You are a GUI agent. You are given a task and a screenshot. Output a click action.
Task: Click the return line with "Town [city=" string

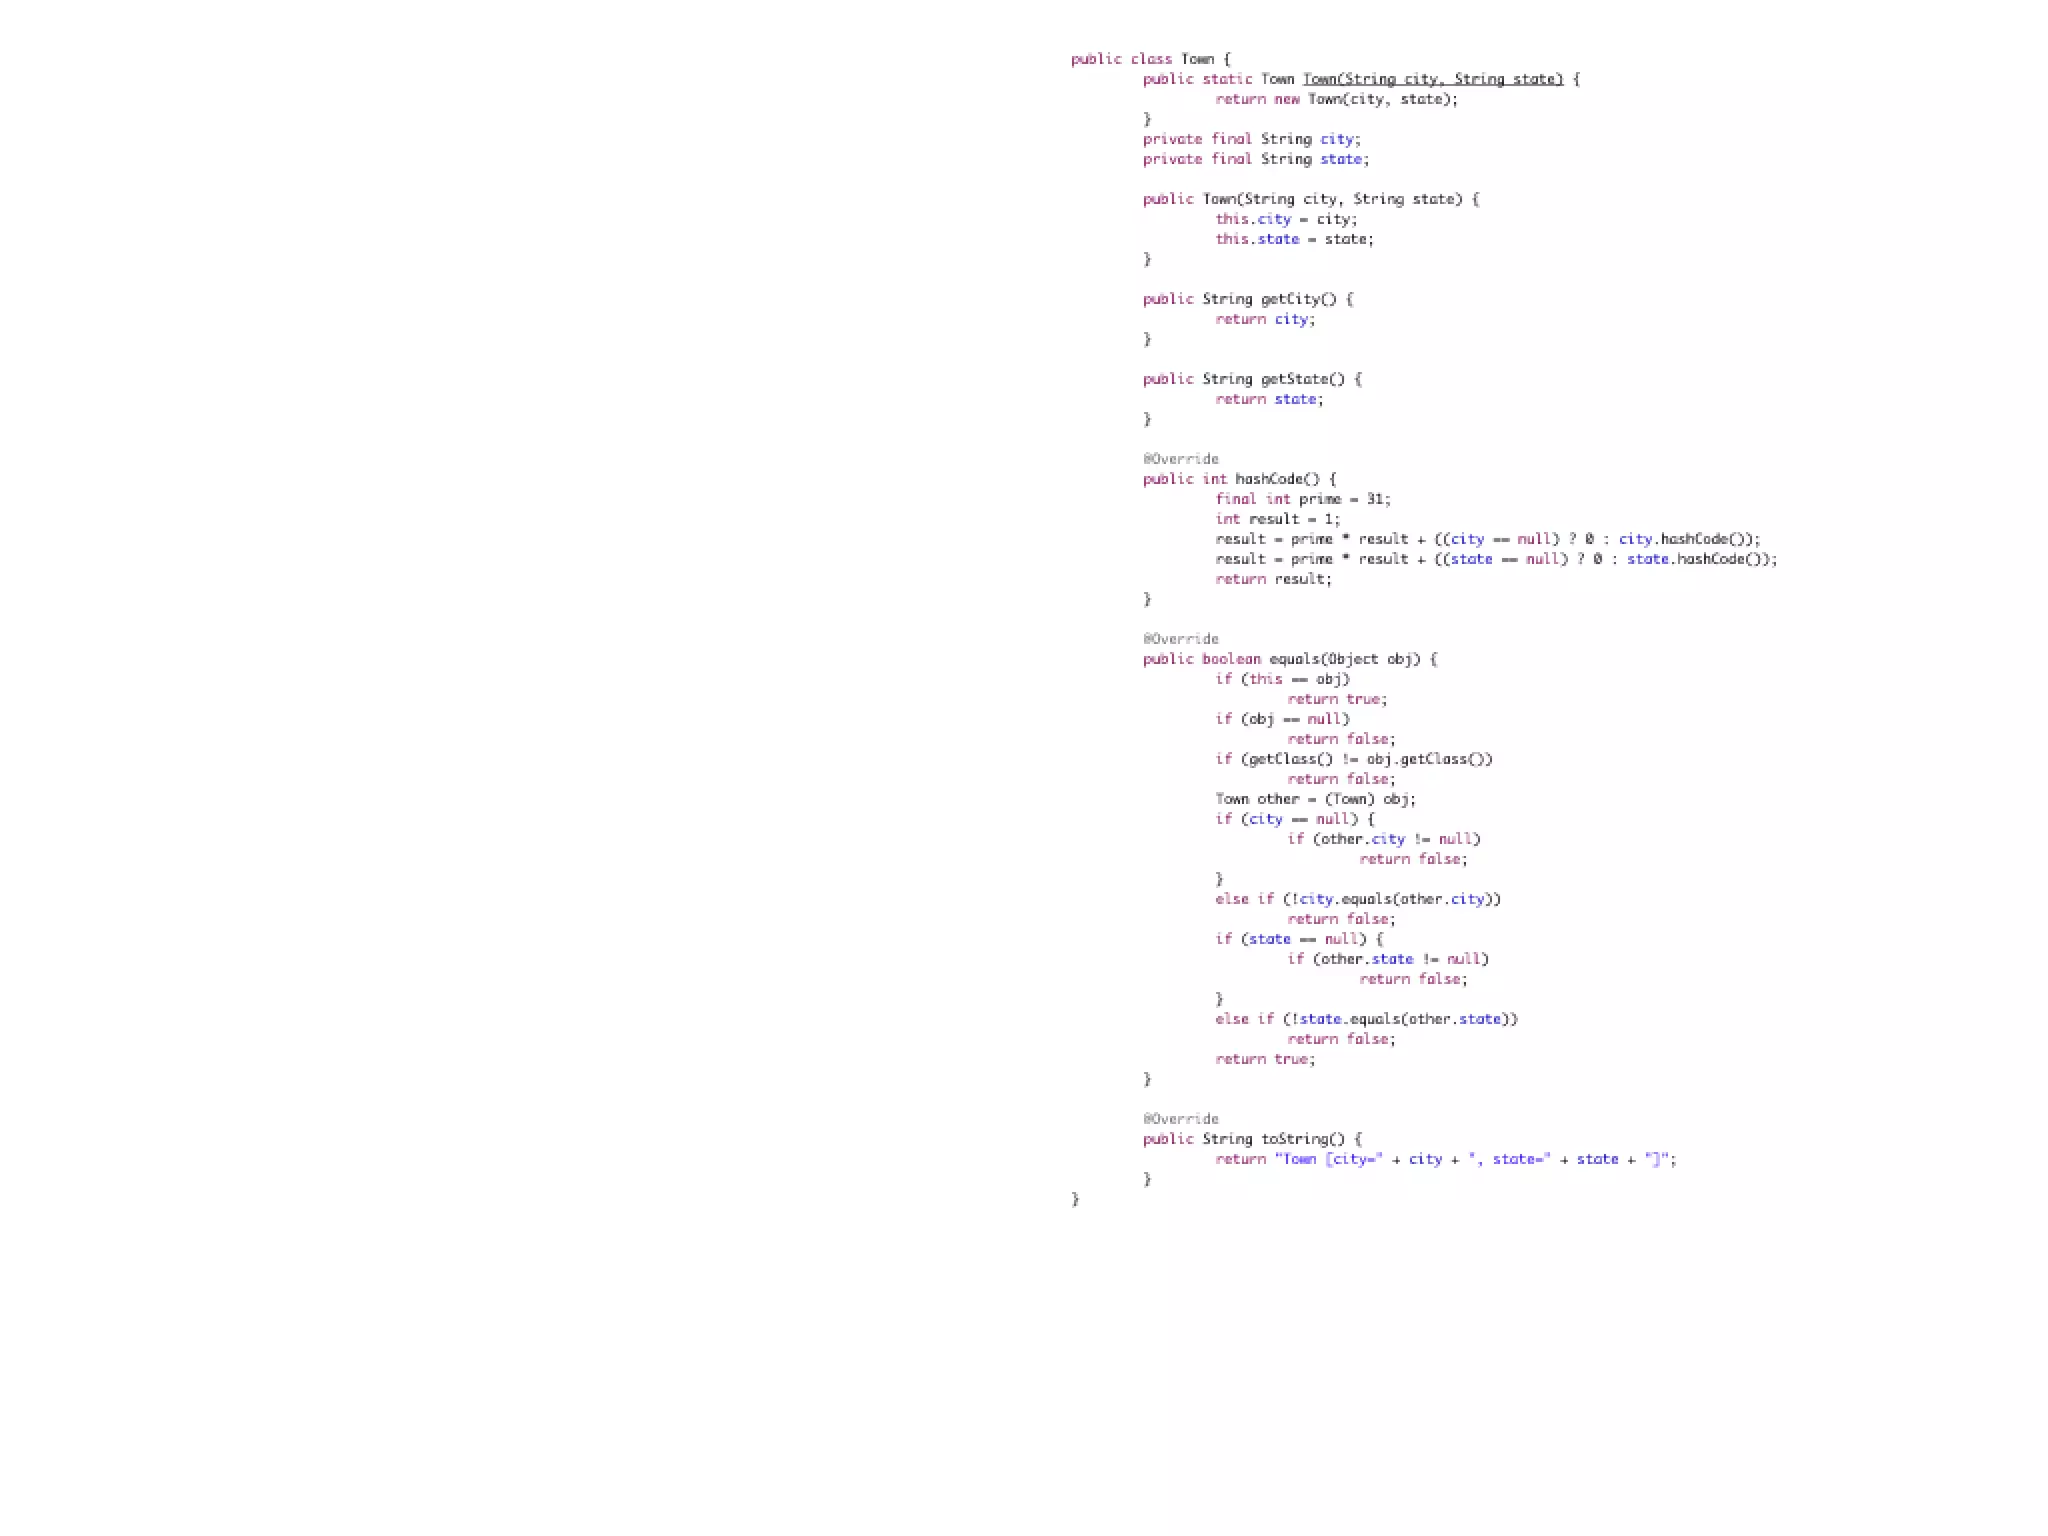[x=1446, y=1159]
